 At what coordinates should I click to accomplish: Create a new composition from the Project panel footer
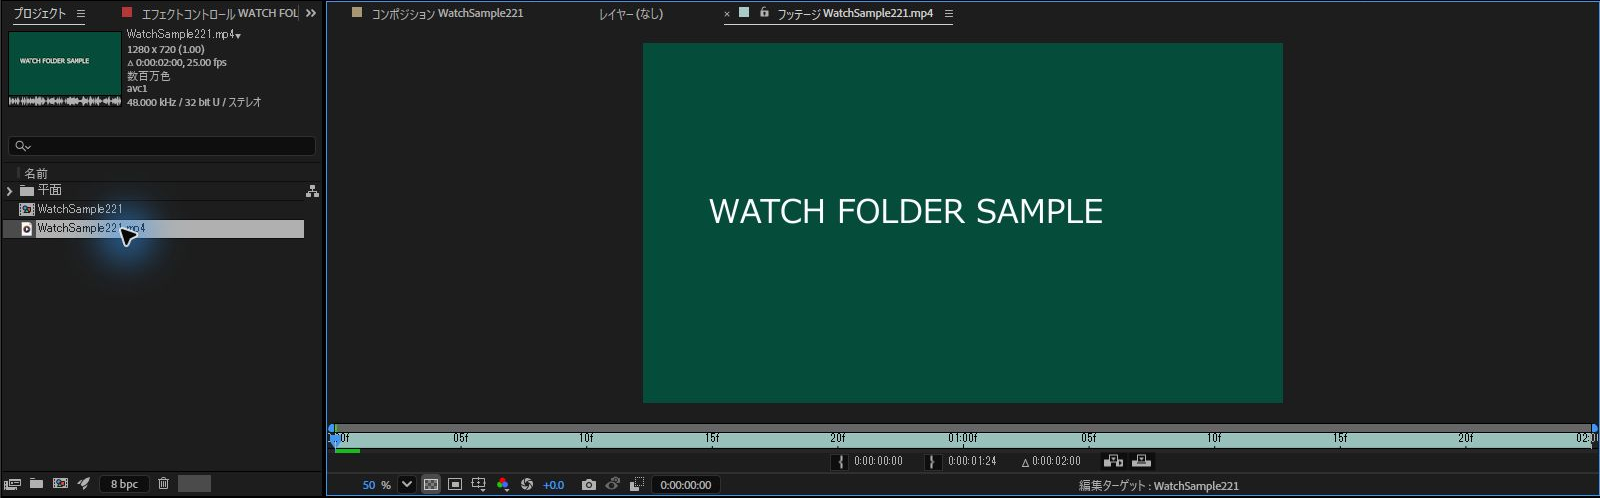60,484
